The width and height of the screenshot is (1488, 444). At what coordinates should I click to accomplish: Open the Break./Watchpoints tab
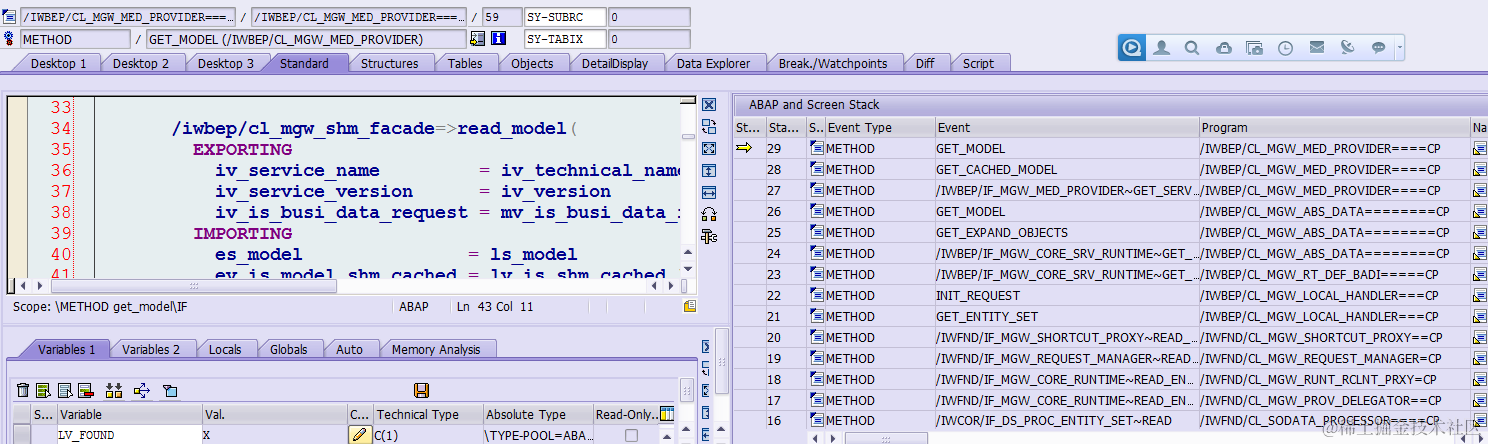[833, 63]
